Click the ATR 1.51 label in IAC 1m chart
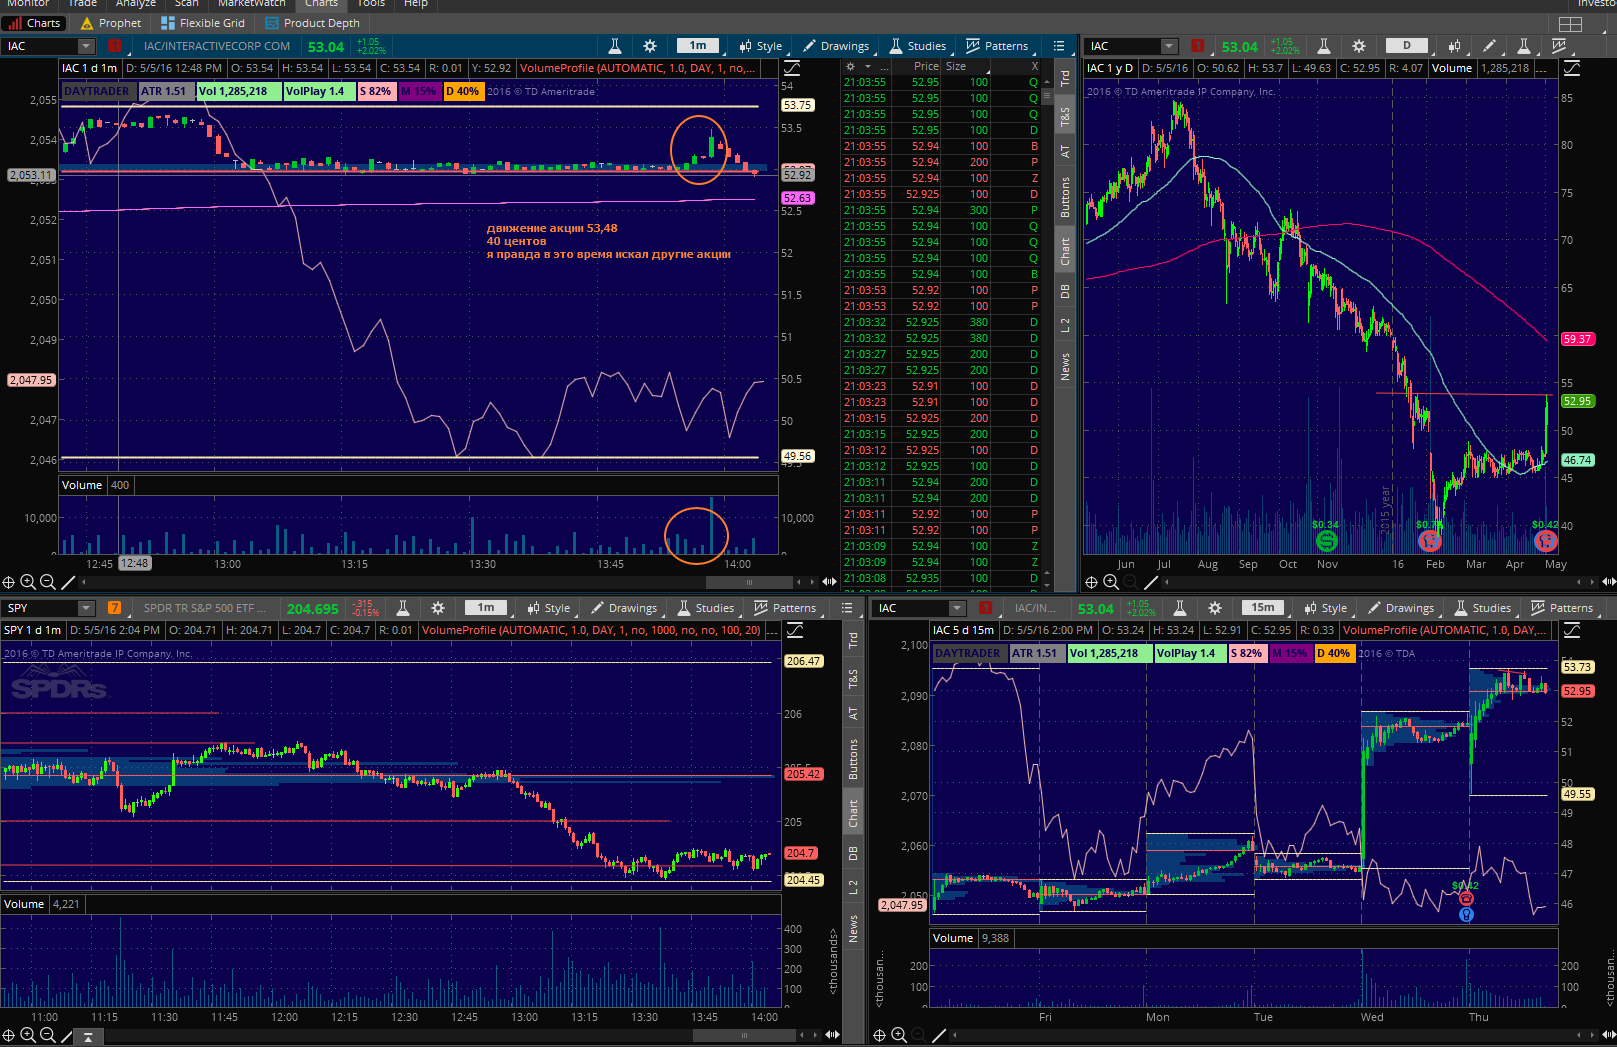Viewport: 1617px width, 1047px height. coord(164,91)
